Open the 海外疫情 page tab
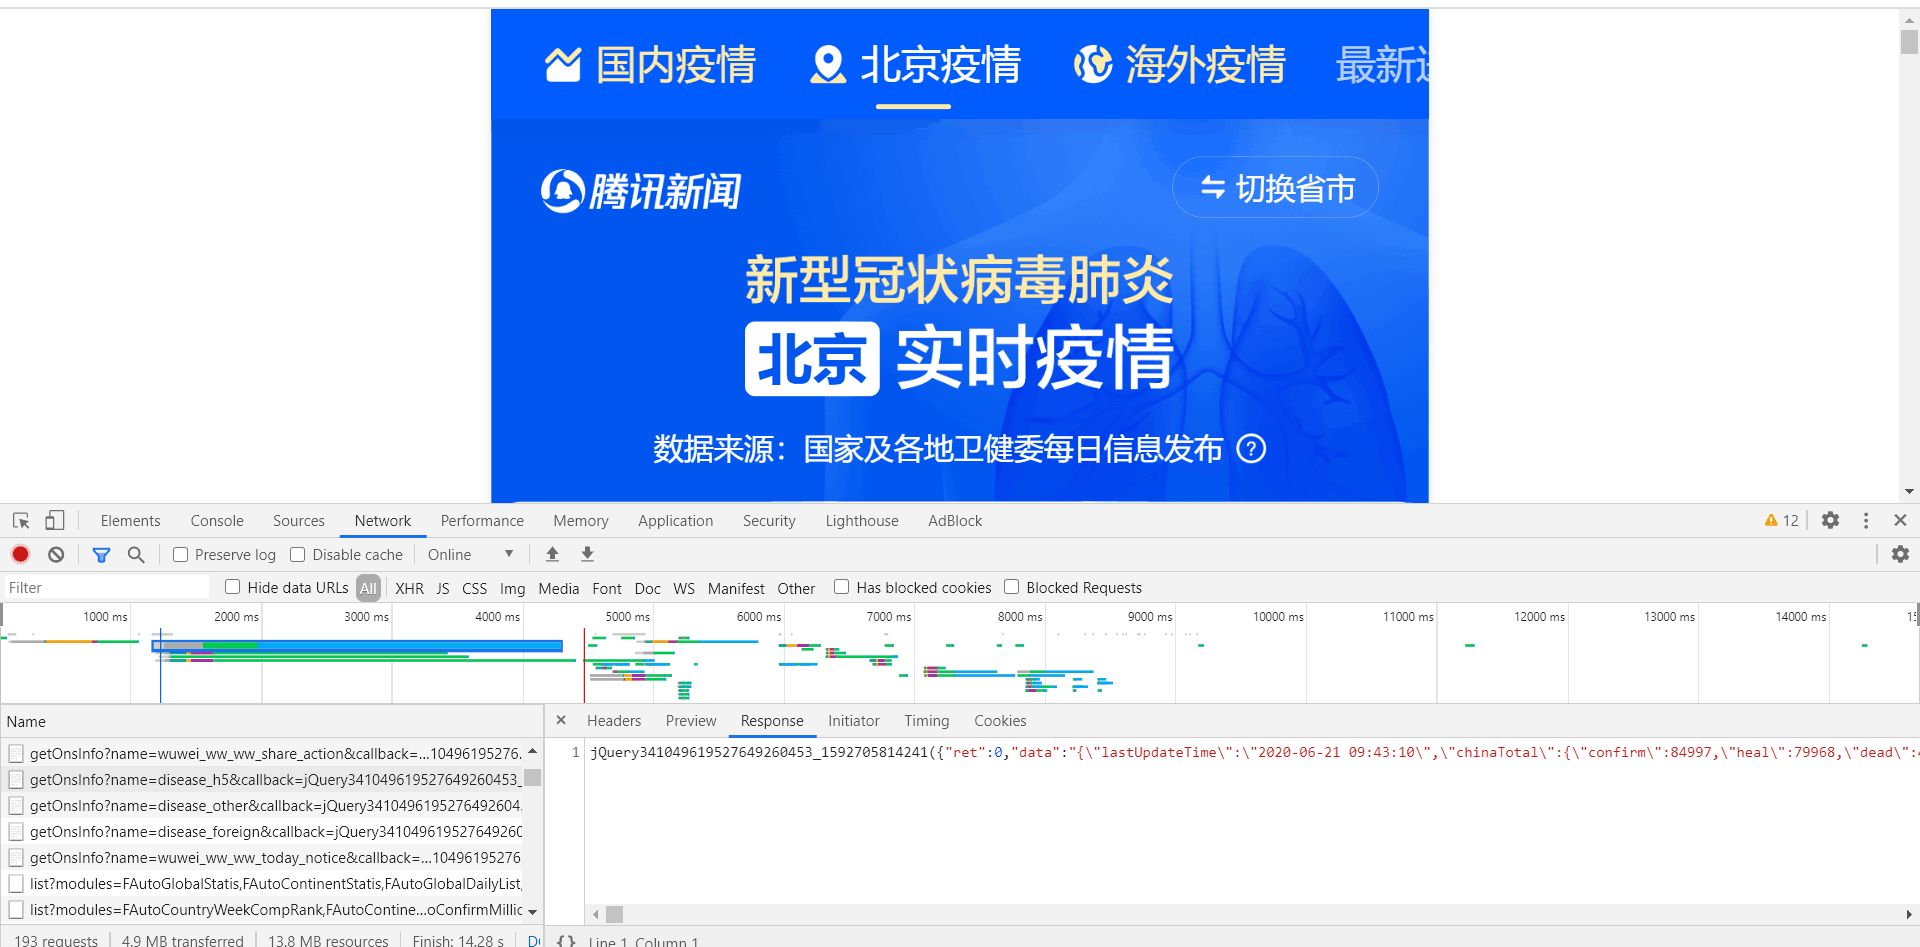 pos(1180,65)
